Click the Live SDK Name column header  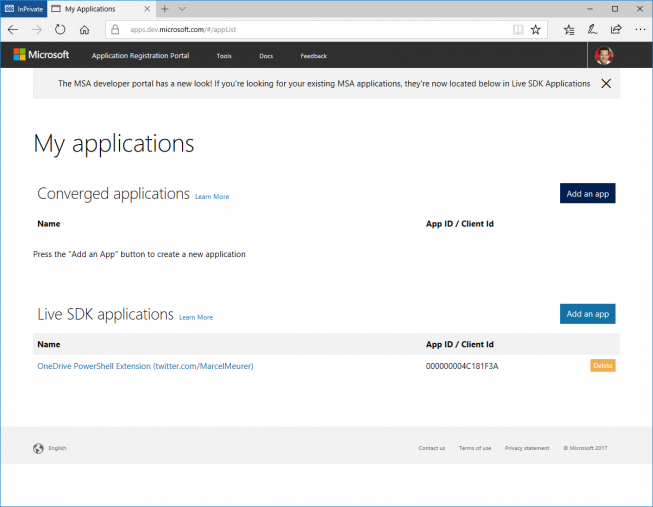click(49, 344)
